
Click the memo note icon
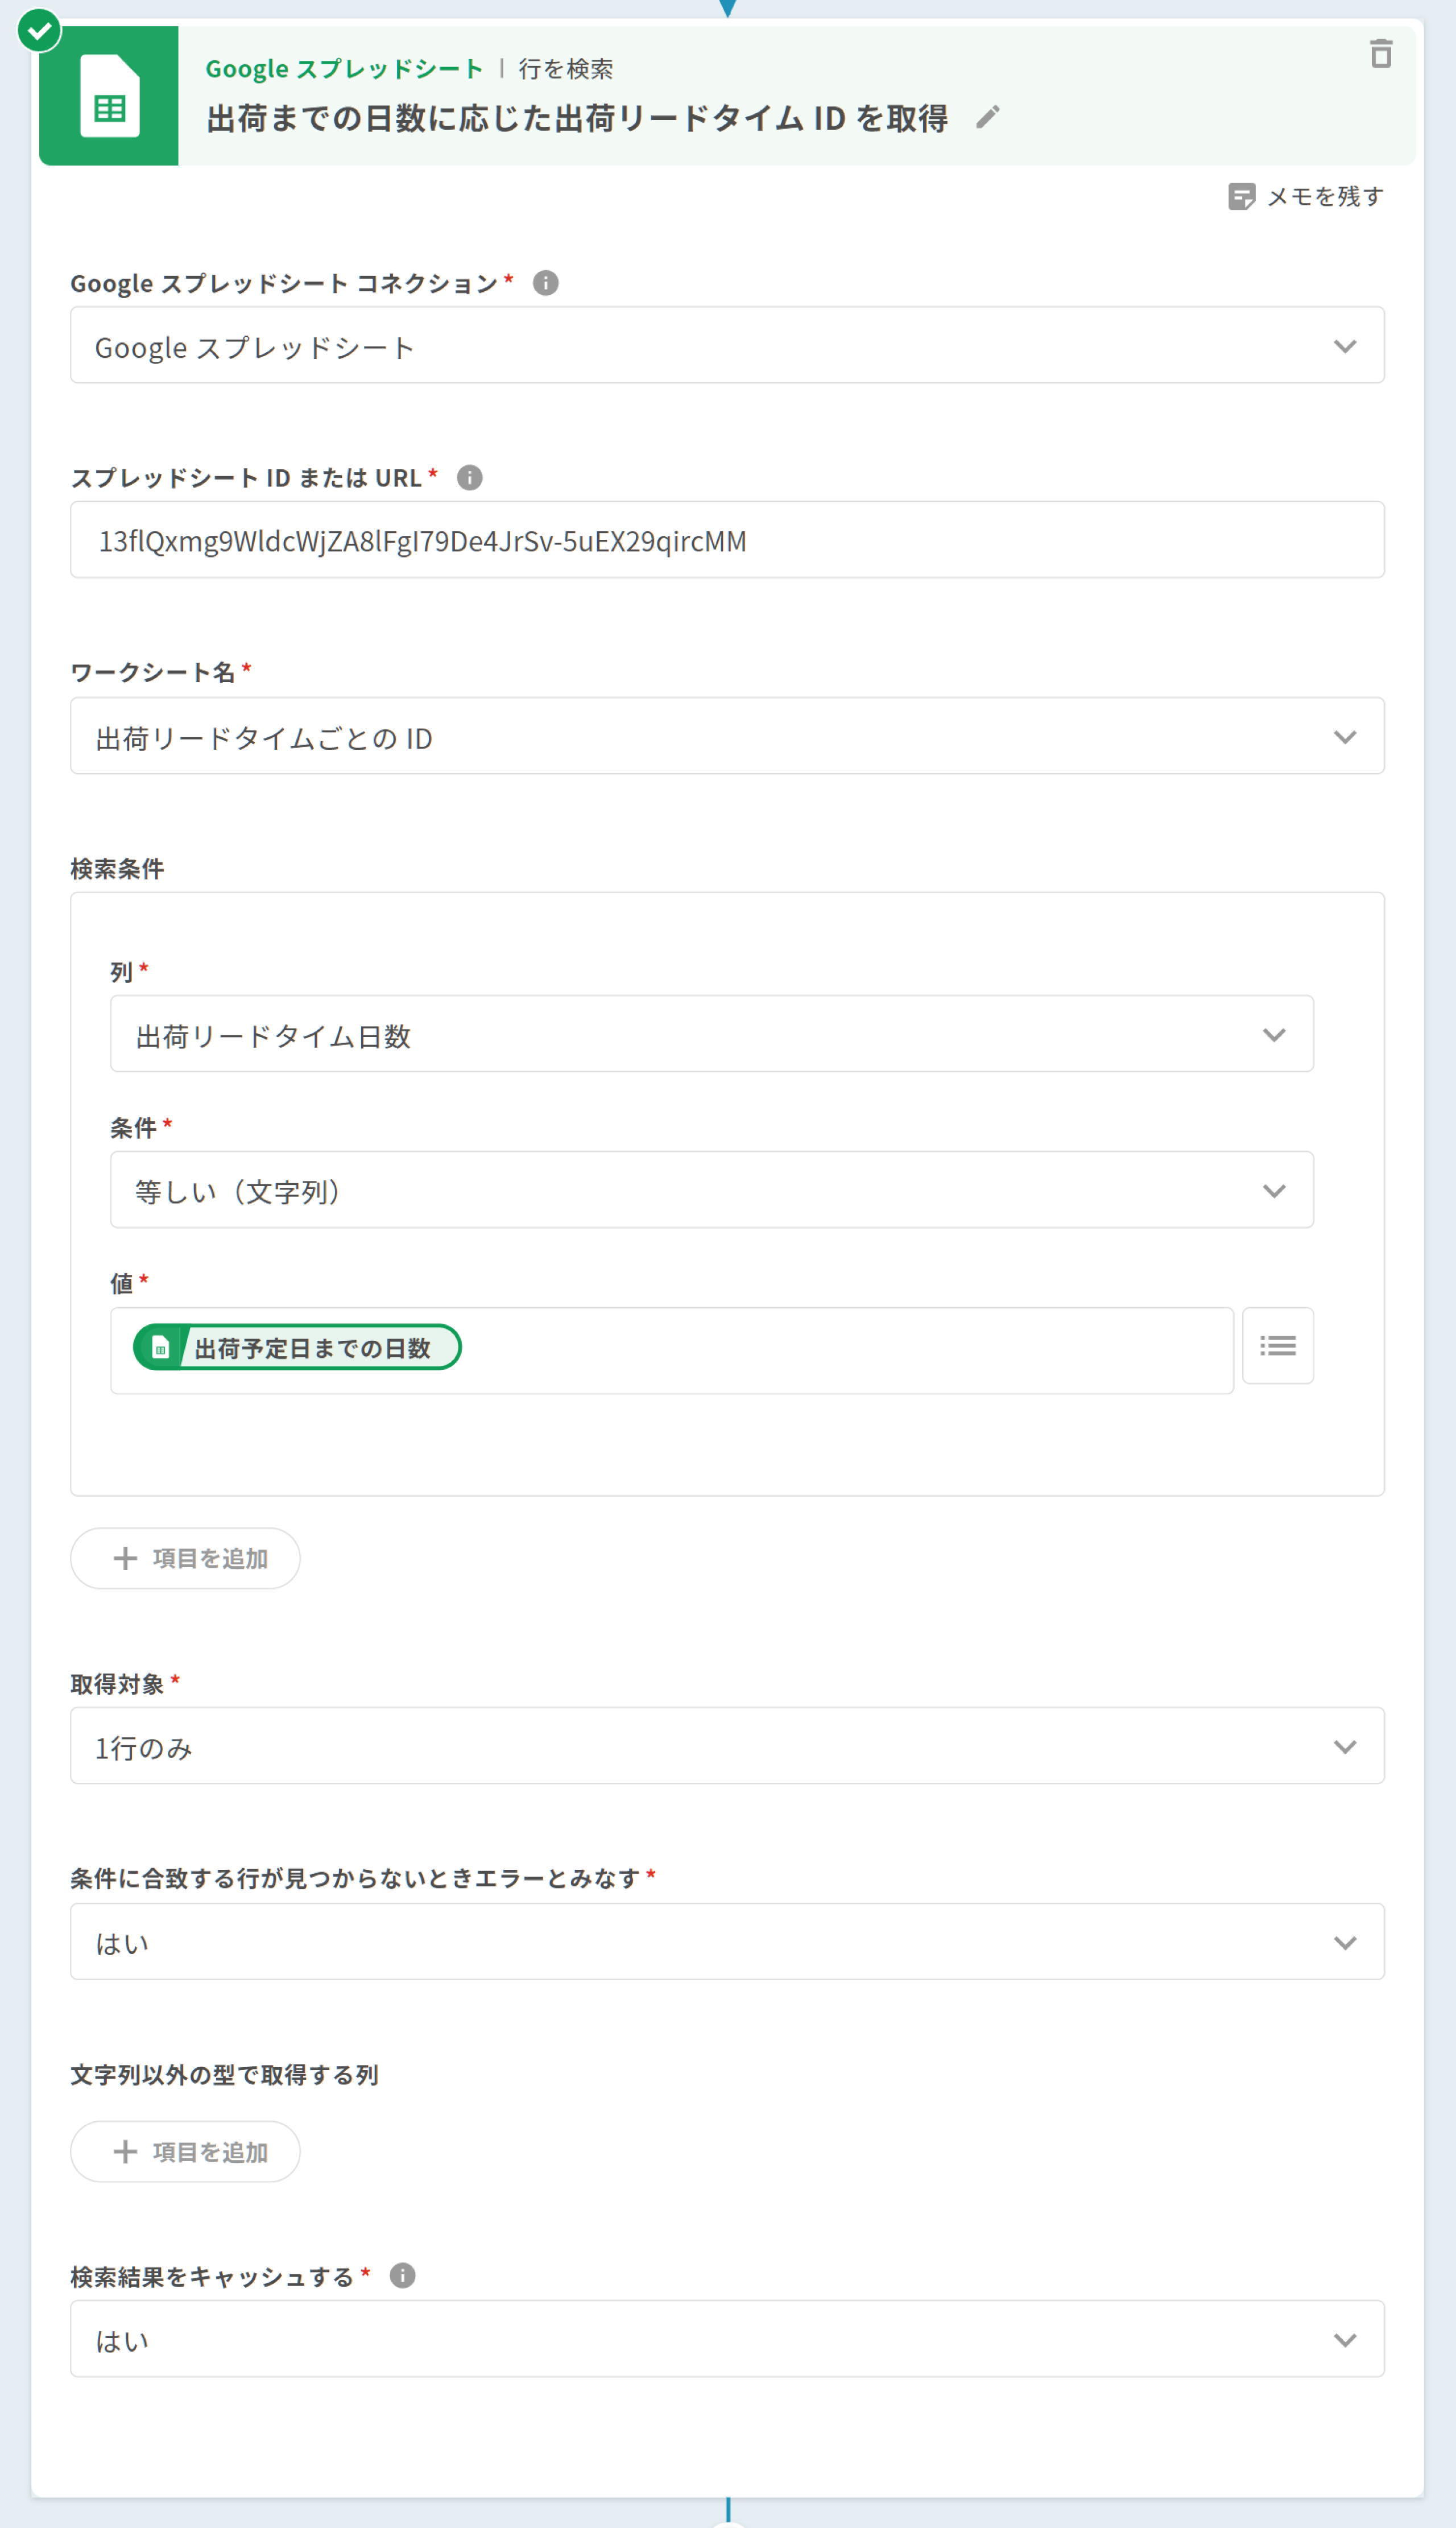click(1241, 196)
